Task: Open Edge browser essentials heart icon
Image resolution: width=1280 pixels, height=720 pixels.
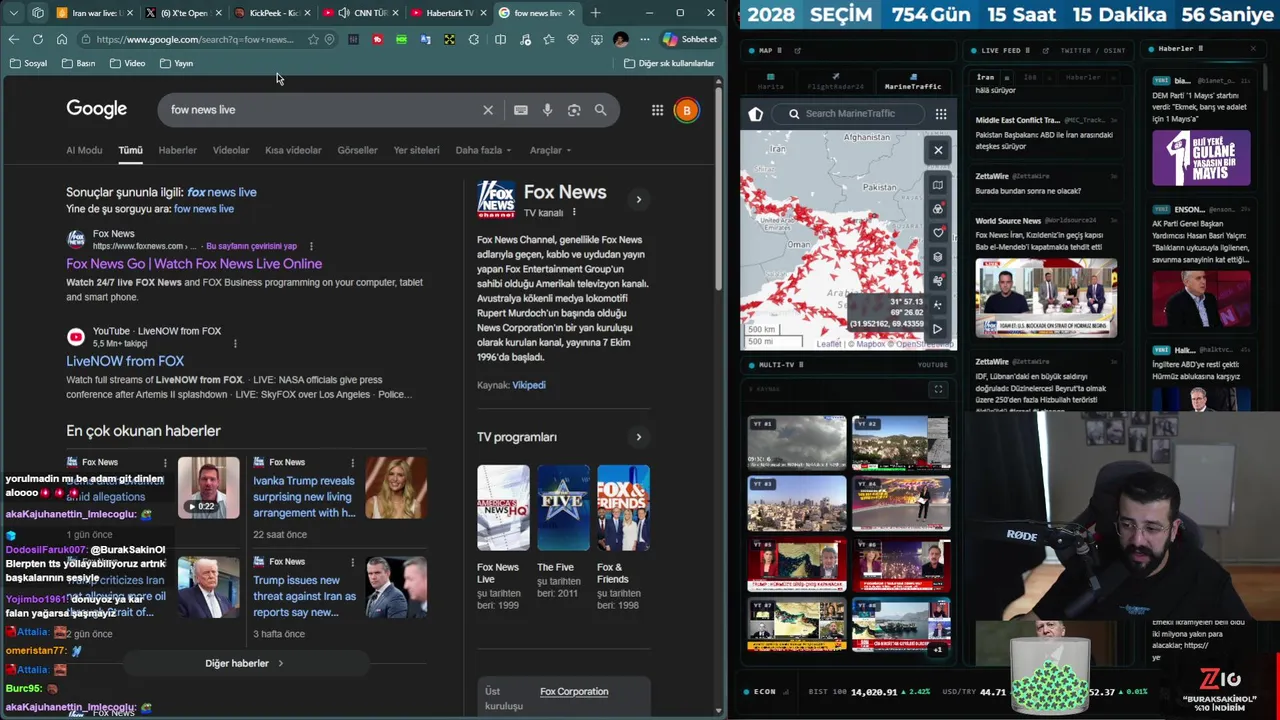Action: (572, 39)
